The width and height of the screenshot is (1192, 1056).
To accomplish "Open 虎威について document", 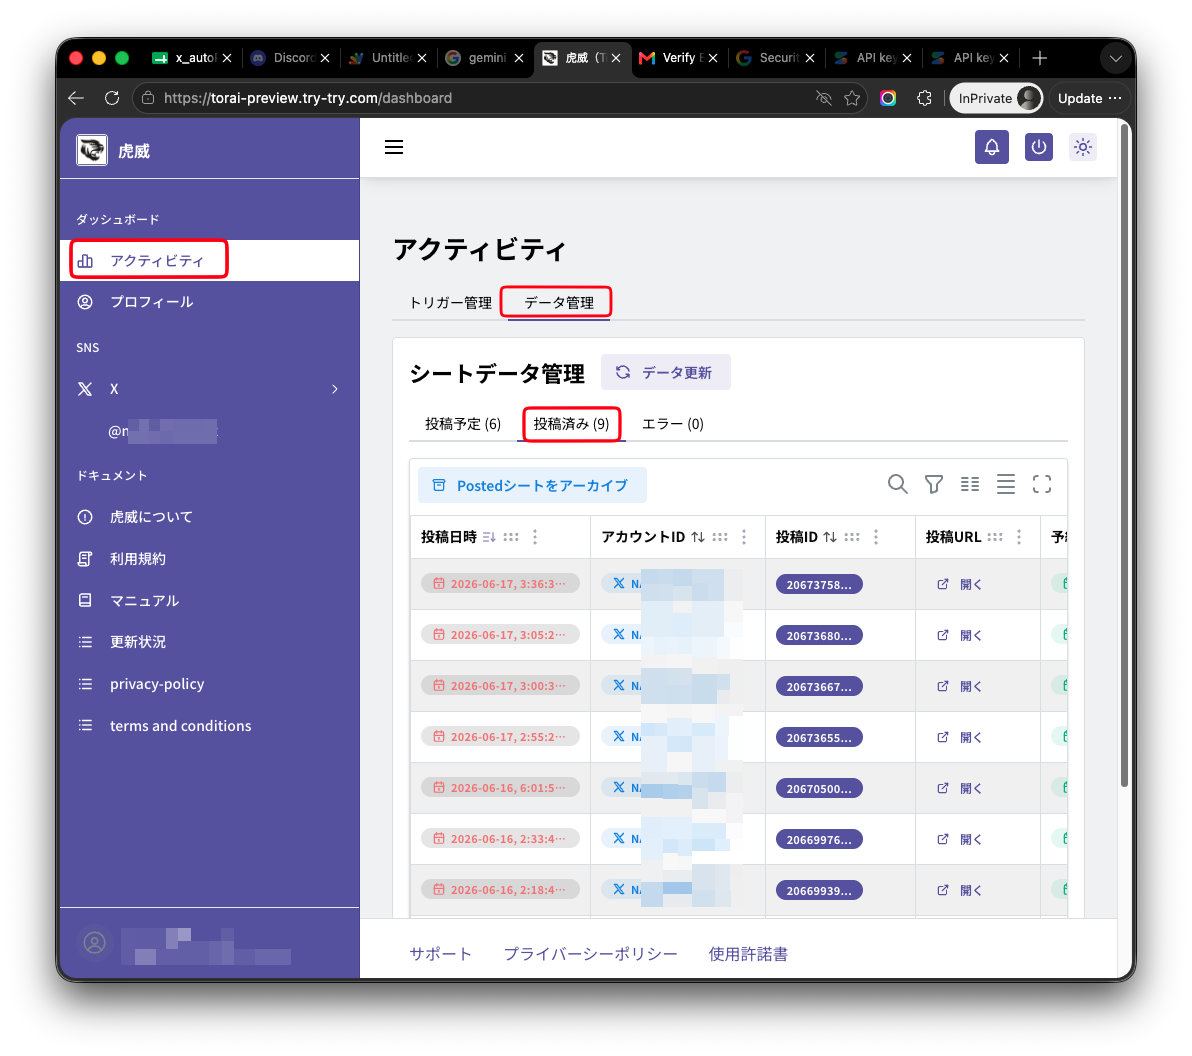I will pos(209,517).
